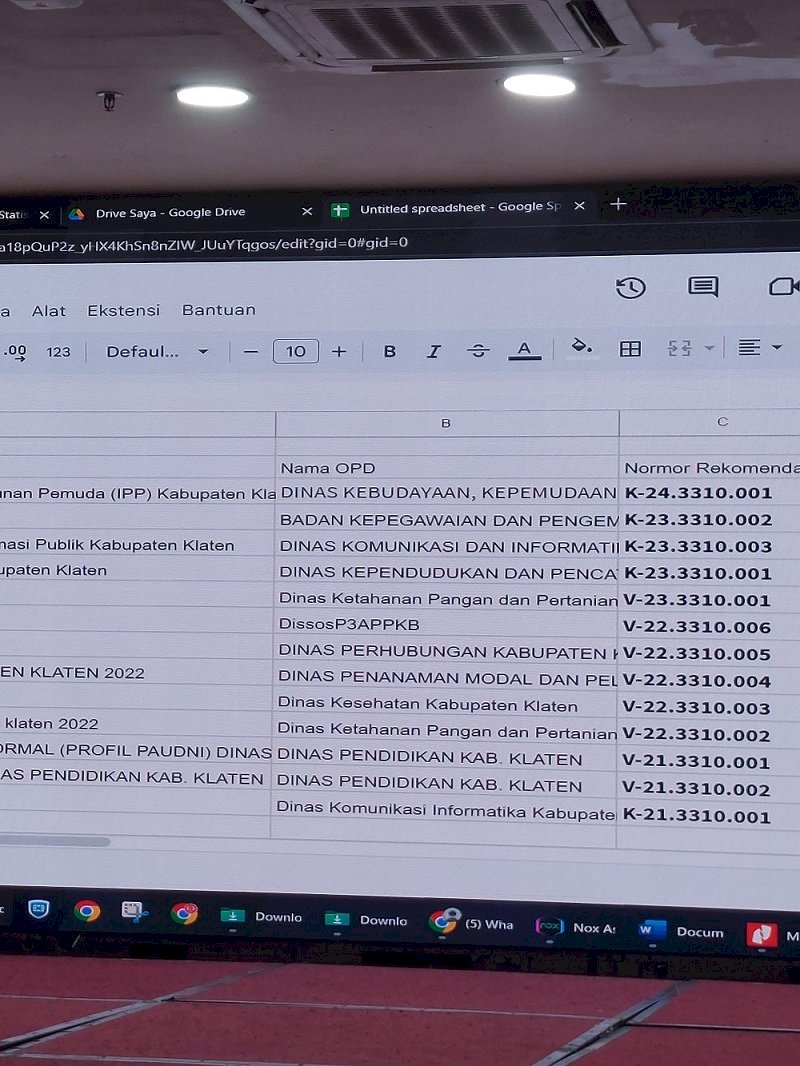Toggle italic formatting
The width and height of the screenshot is (800, 1066).
(x=433, y=351)
